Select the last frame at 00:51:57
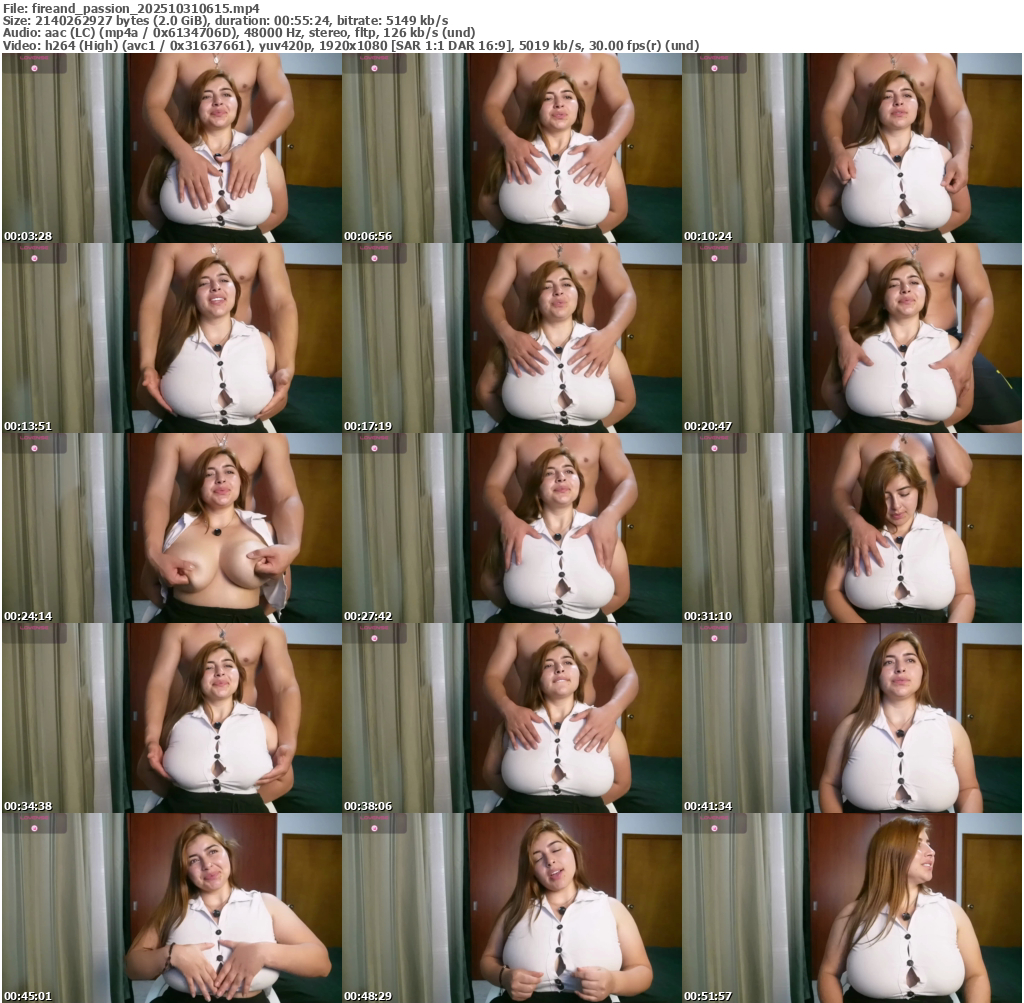 (852, 908)
